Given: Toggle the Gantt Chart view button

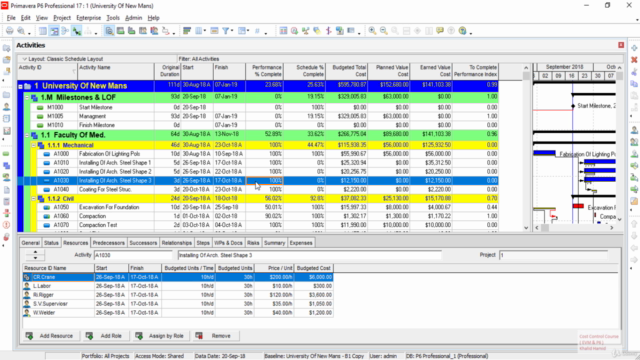Looking at the screenshot, I should pos(54,31).
